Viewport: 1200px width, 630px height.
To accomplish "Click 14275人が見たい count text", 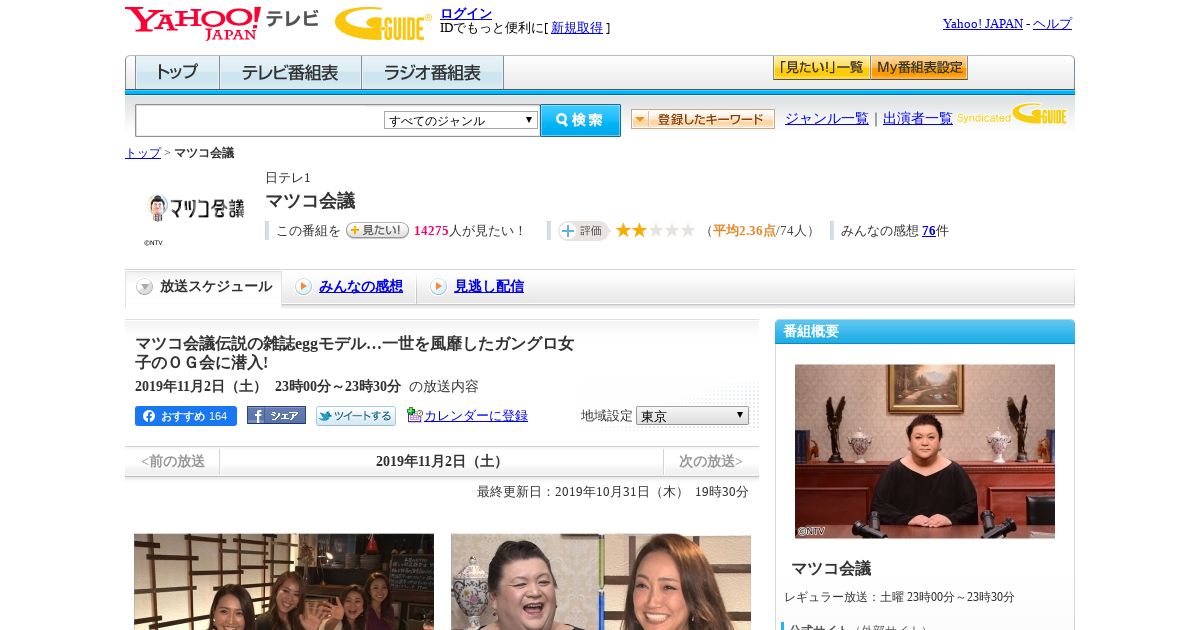I will 469,231.
